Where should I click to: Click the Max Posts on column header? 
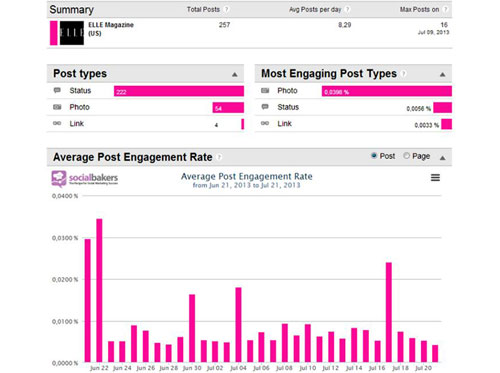click(x=420, y=9)
